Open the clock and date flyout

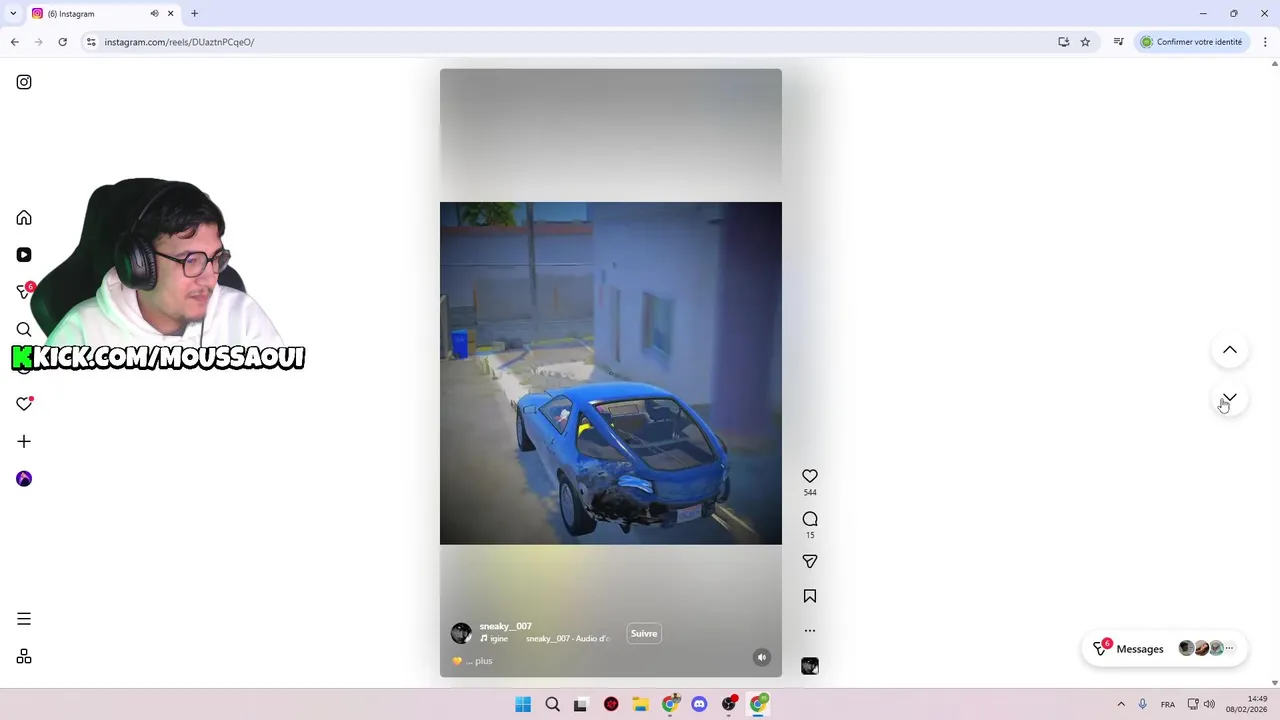click(x=1246, y=705)
